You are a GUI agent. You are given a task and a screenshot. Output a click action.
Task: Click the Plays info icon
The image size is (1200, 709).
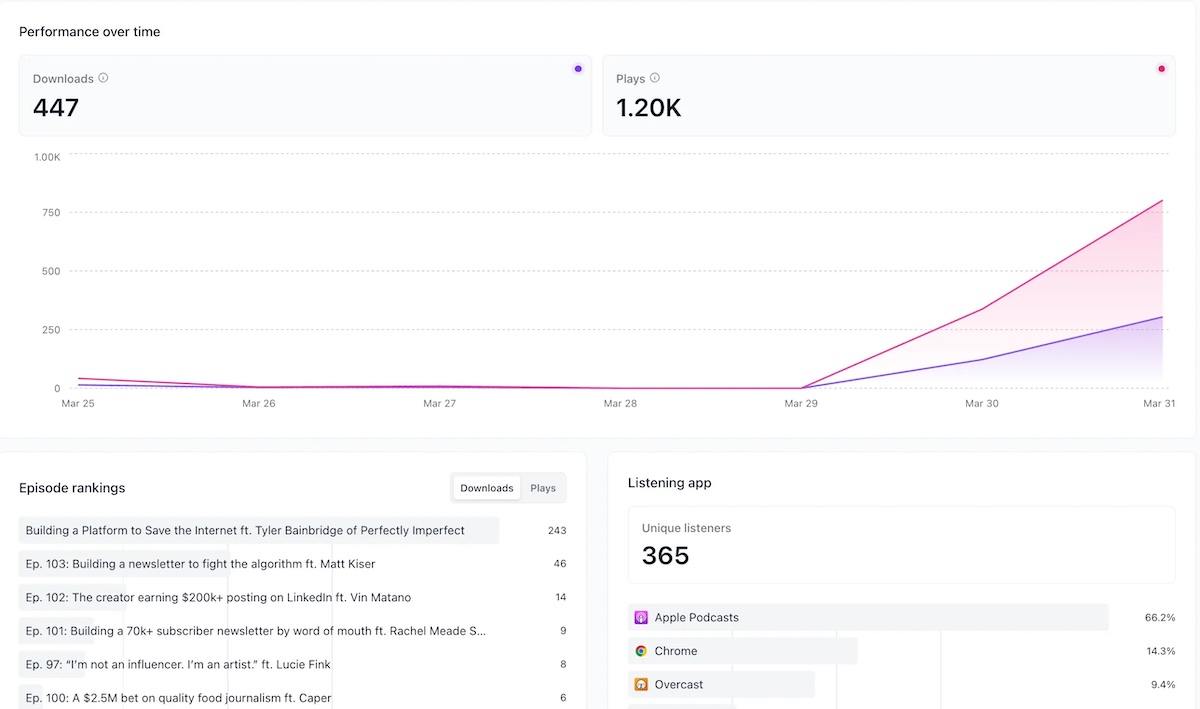pos(656,78)
